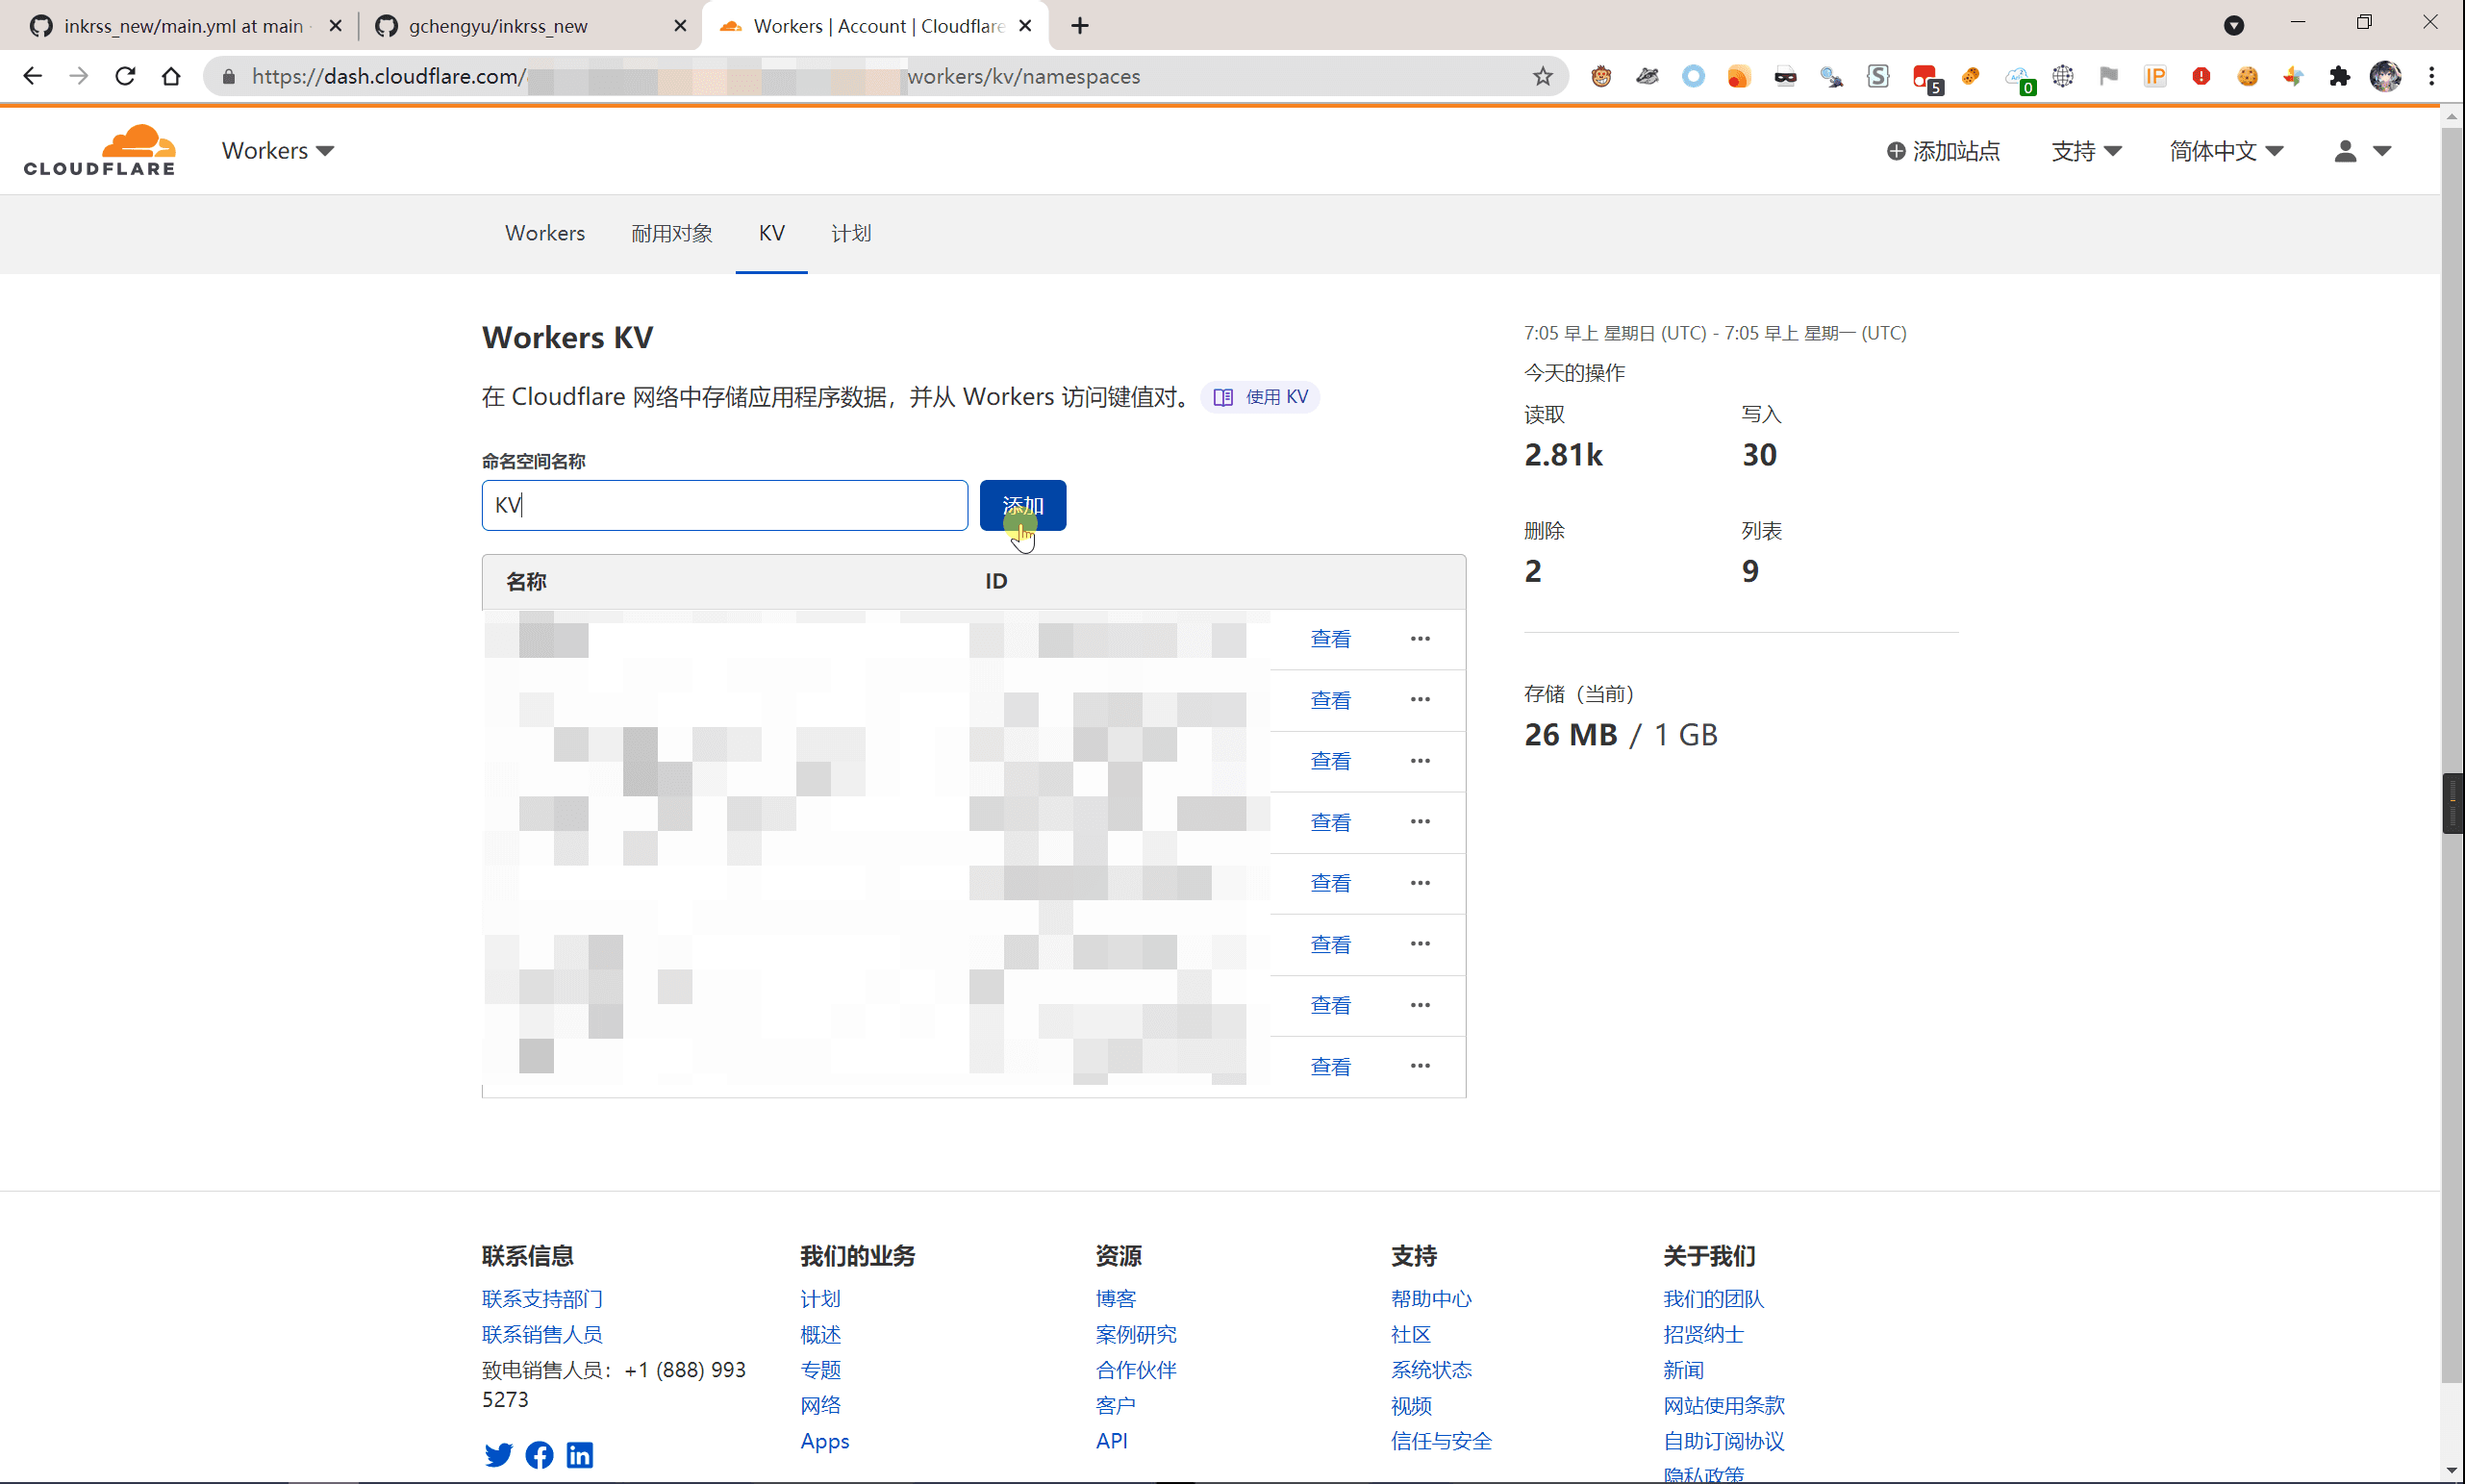Reload the Cloudflare page
The image size is (2465, 1484).
coord(125,76)
